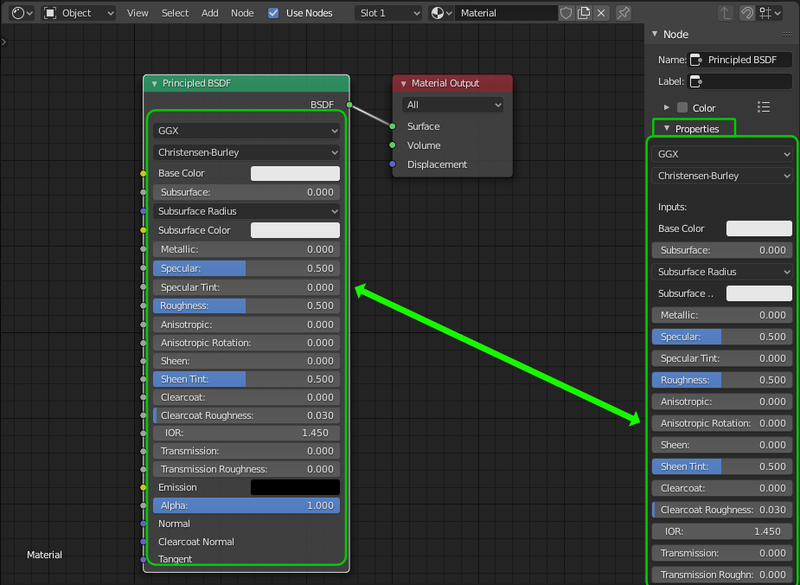Edit the Name field showing Principled BSDF
800x585 pixels.
pyautogui.click(x=740, y=60)
